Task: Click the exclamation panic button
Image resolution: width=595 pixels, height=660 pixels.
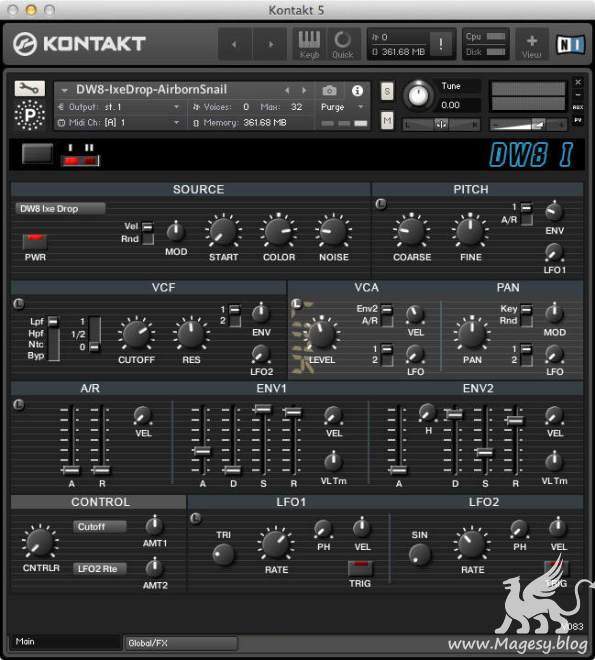Action: 441,44
